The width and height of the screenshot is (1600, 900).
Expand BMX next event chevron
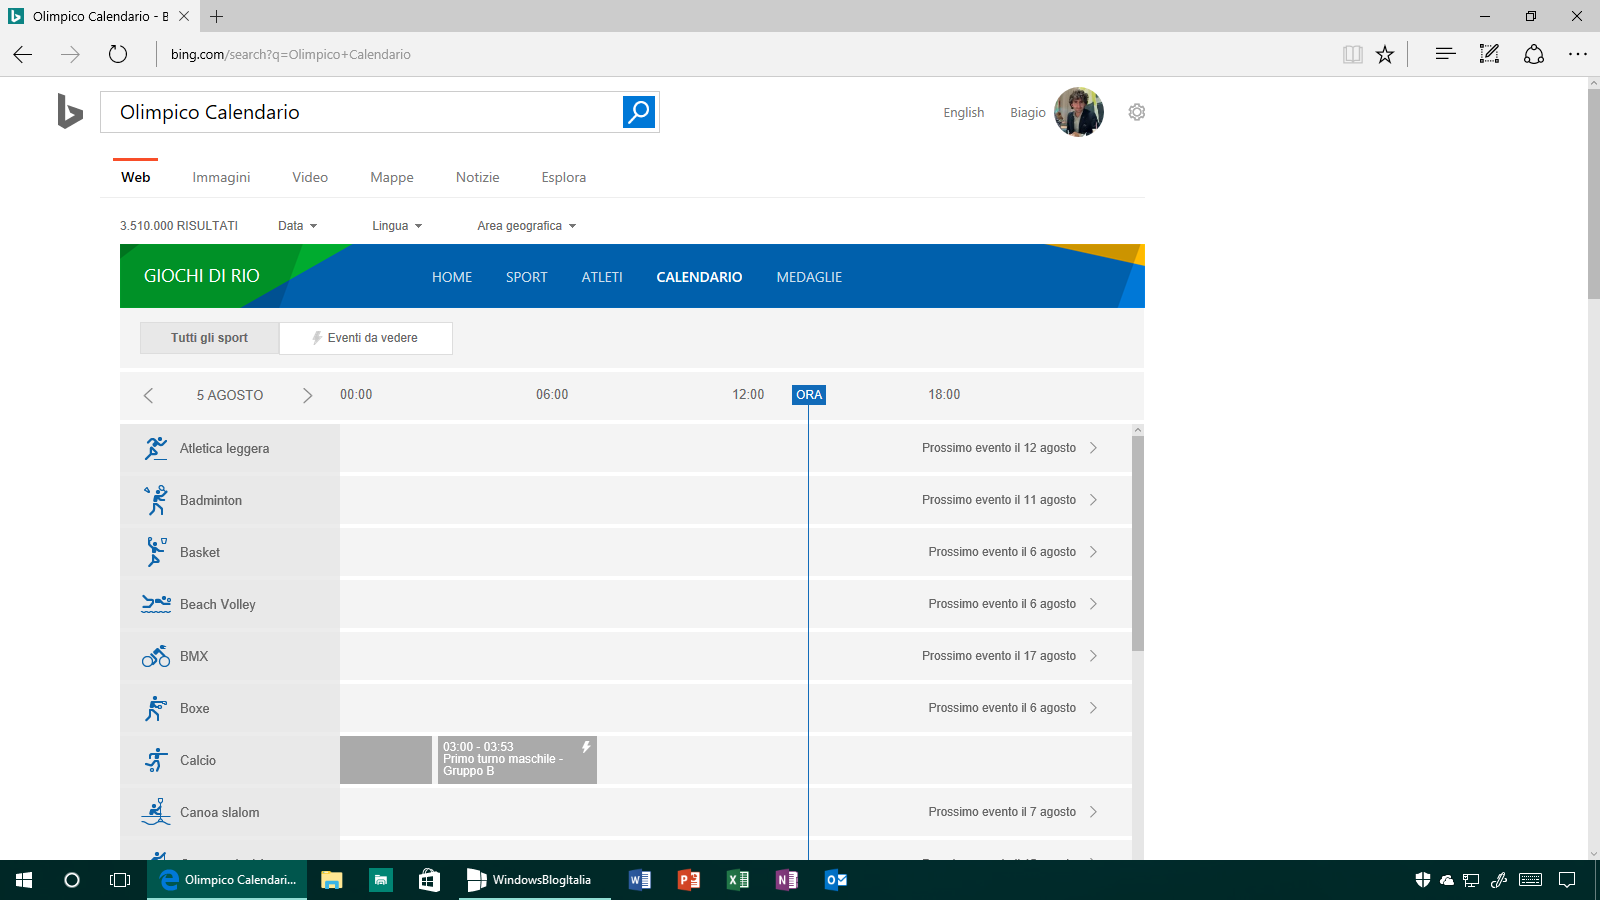pyautogui.click(x=1093, y=656)
